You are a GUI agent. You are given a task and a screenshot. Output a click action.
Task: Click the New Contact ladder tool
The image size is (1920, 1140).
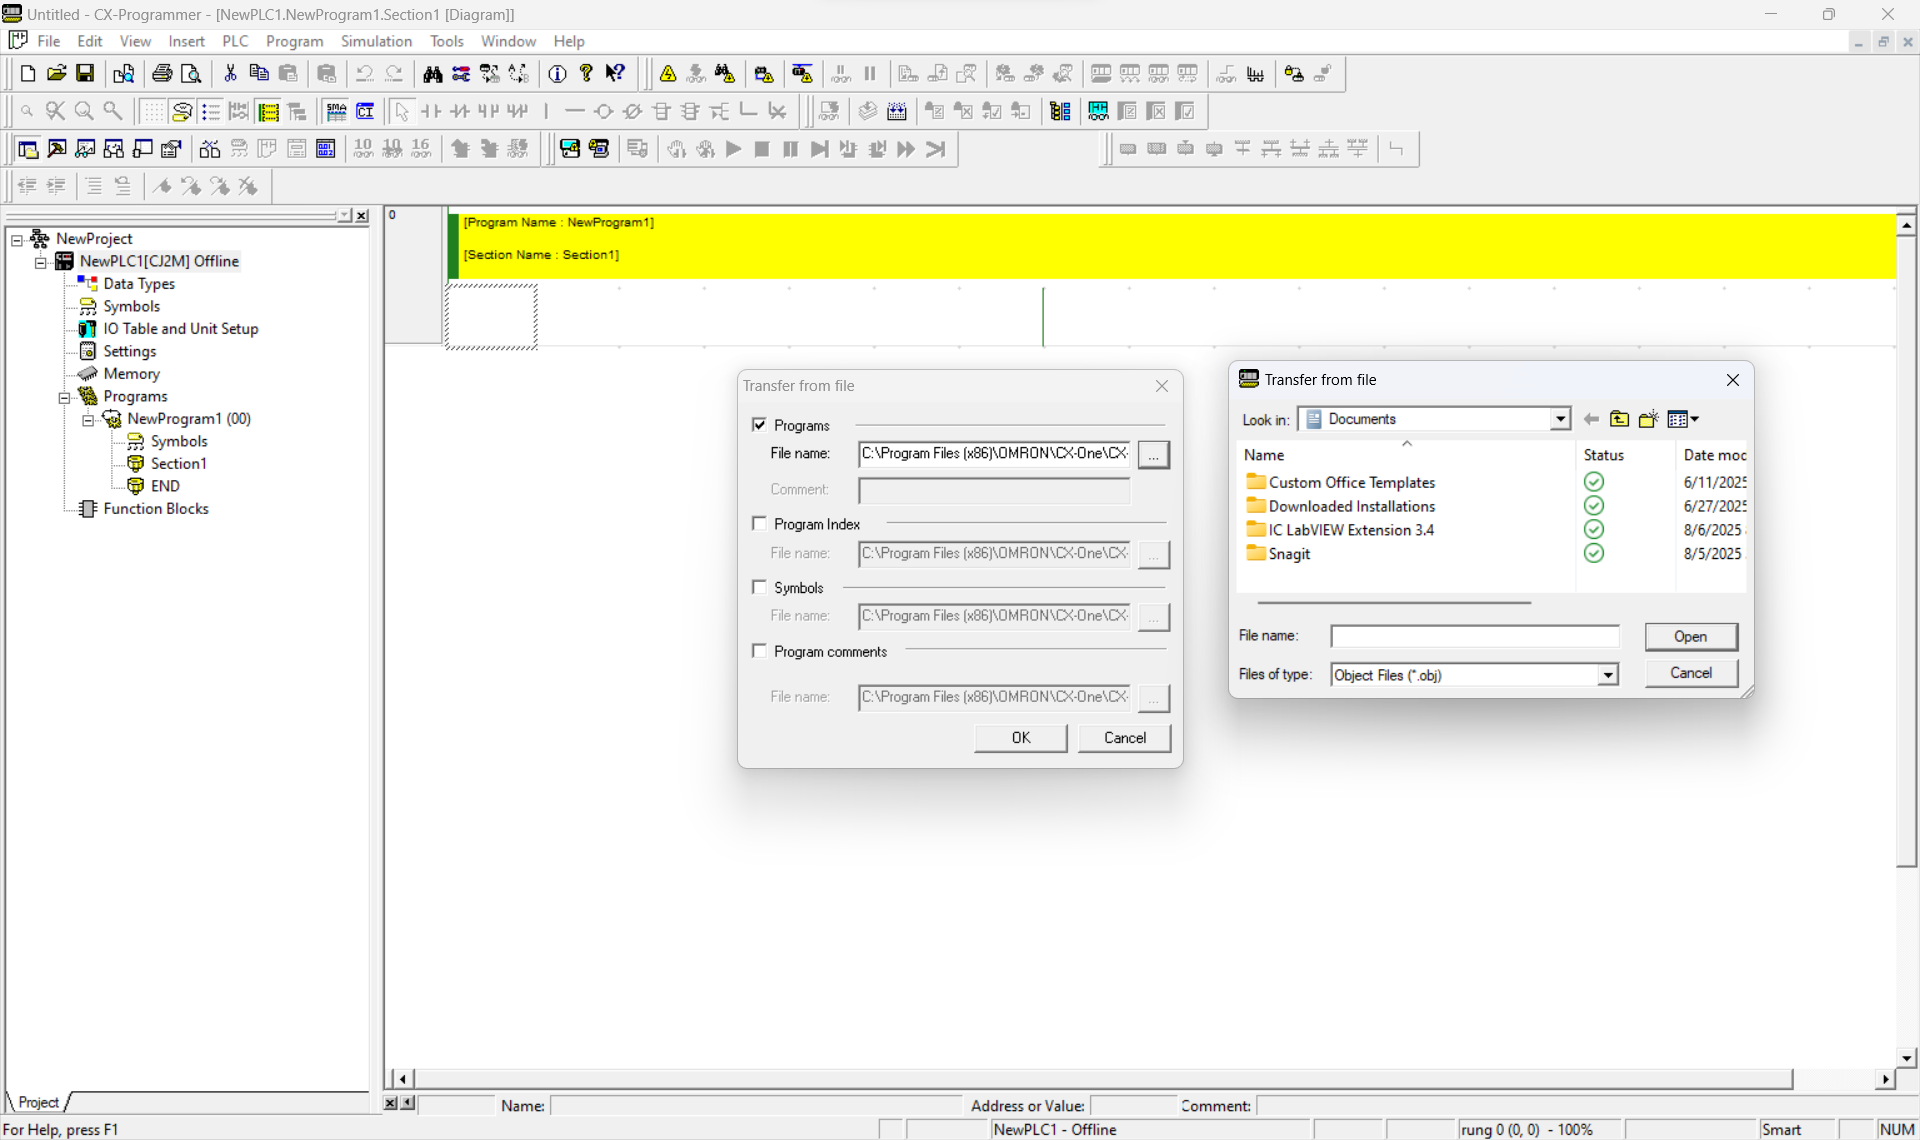tap(431, 111)
